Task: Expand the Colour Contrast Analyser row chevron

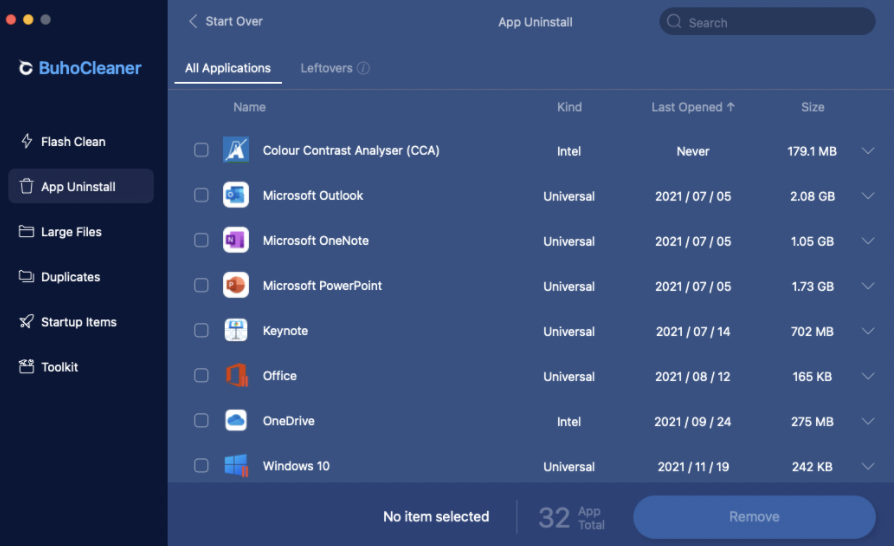Action: tap(867, 150)
